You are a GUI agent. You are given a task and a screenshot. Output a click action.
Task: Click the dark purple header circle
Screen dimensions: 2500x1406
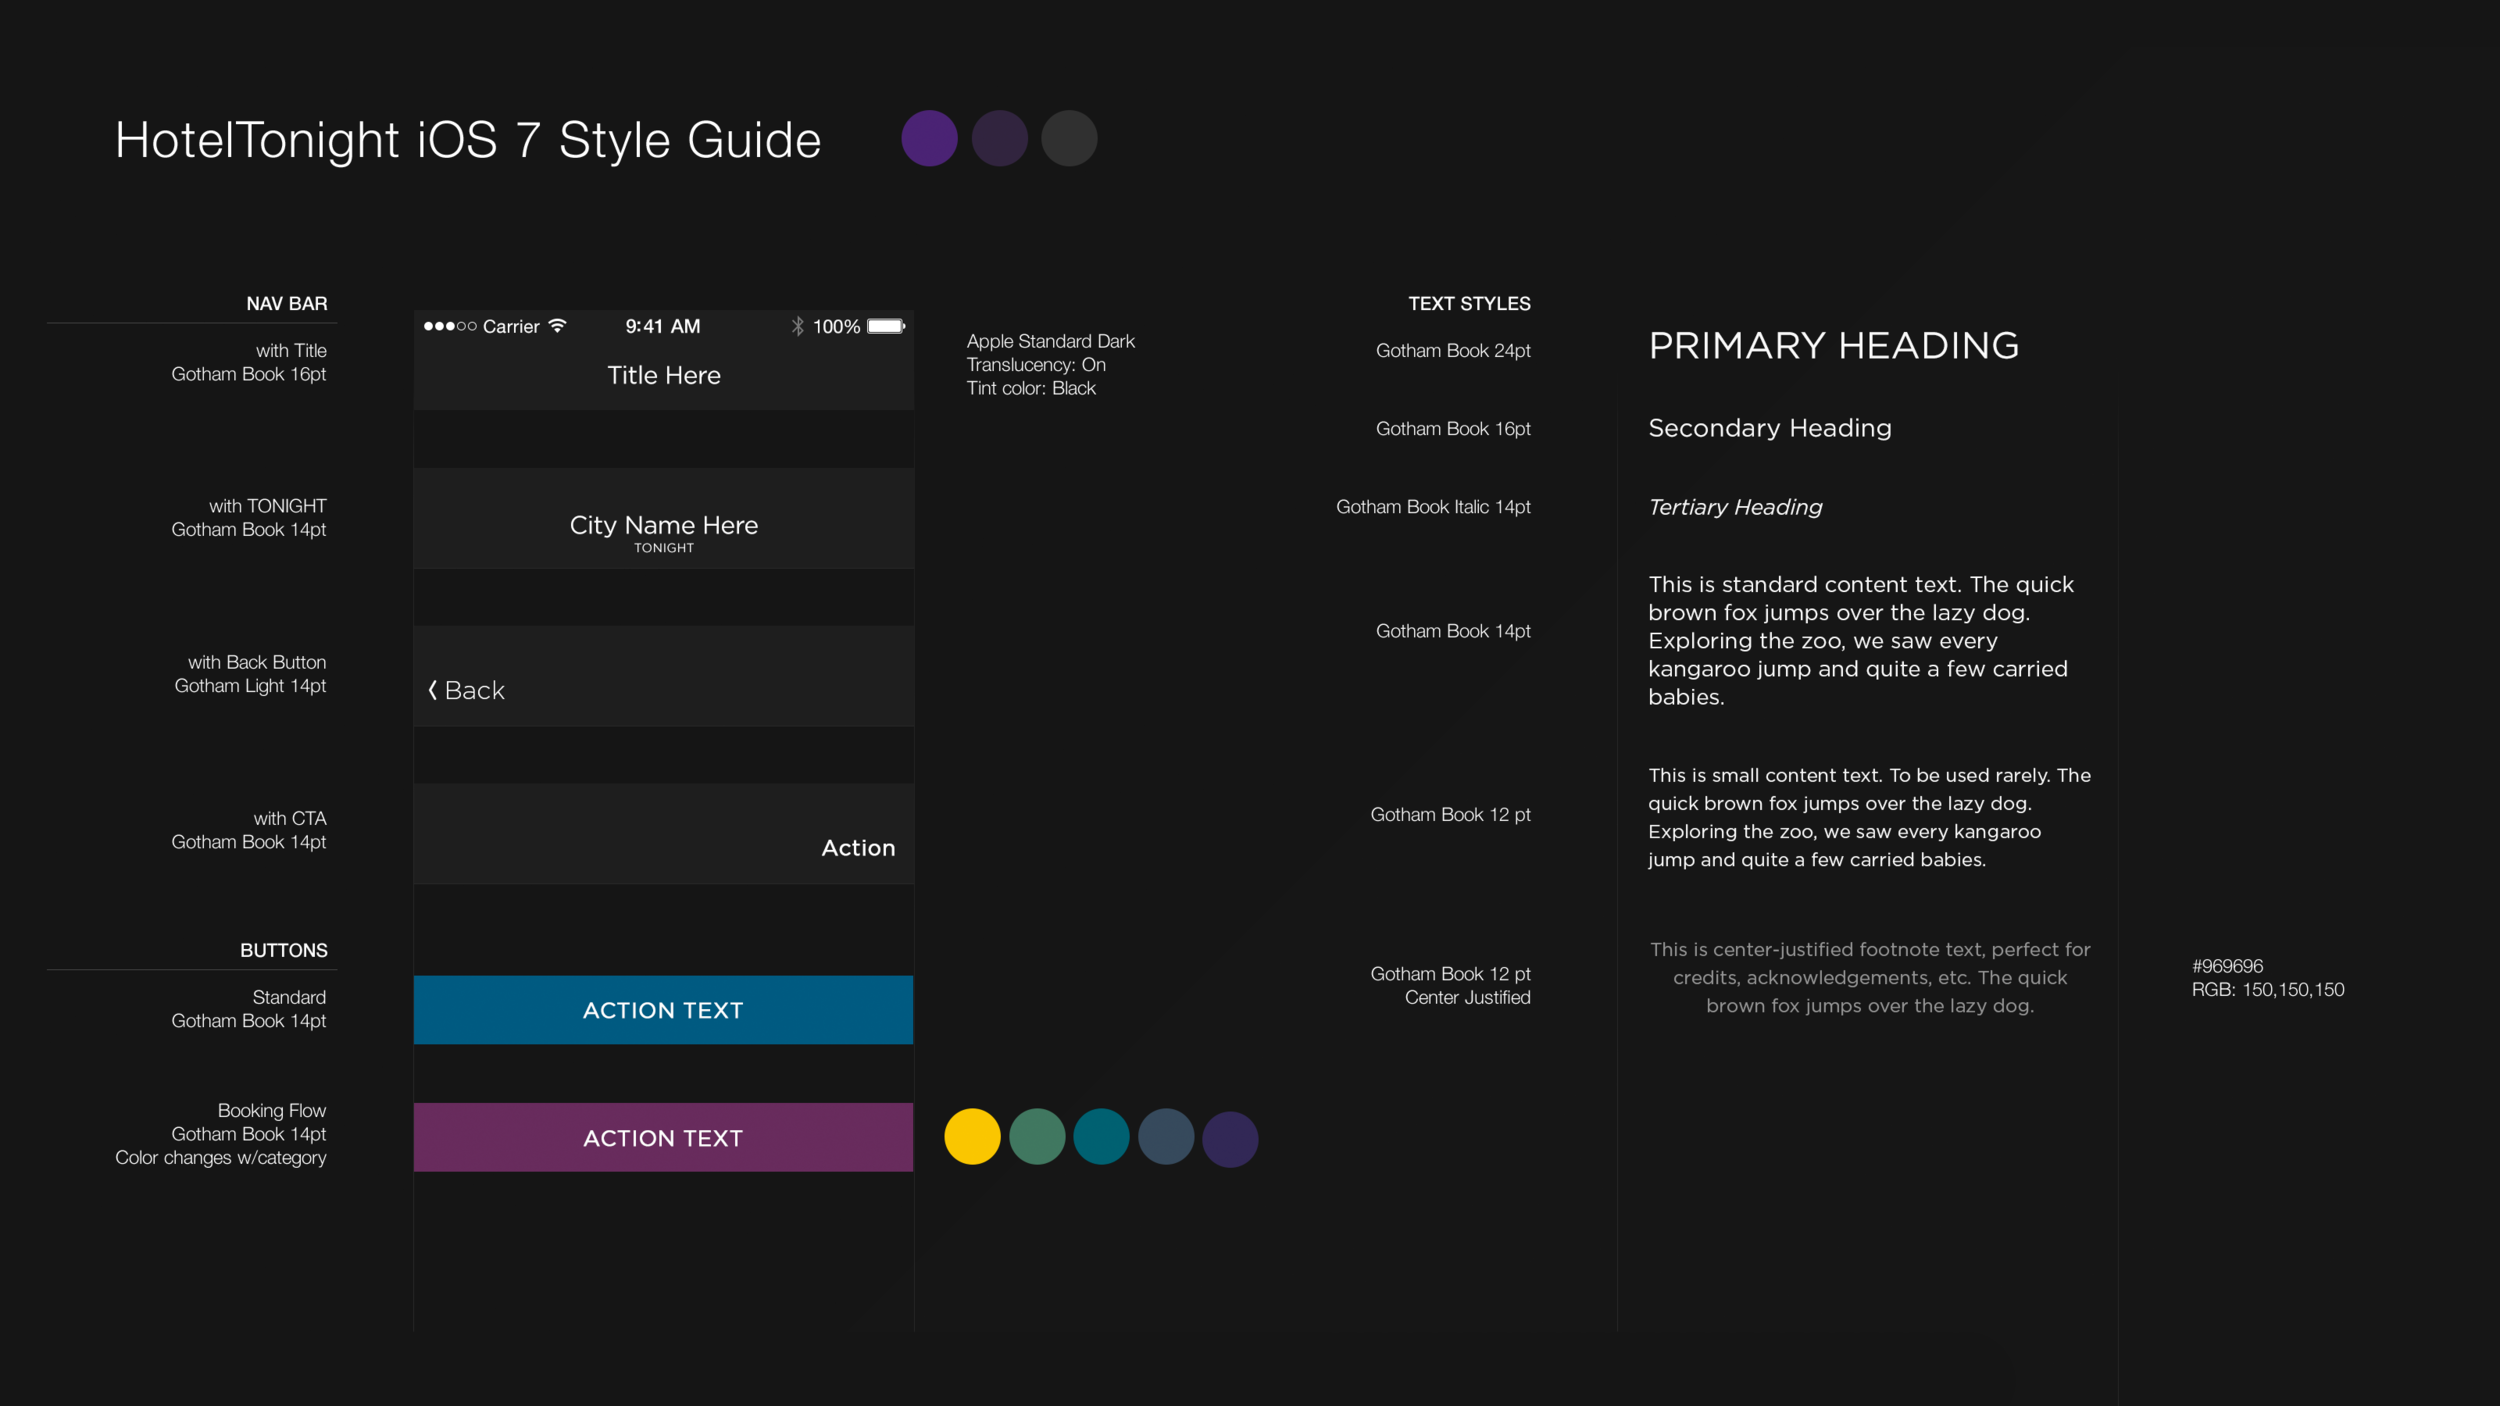click(999, 138)
